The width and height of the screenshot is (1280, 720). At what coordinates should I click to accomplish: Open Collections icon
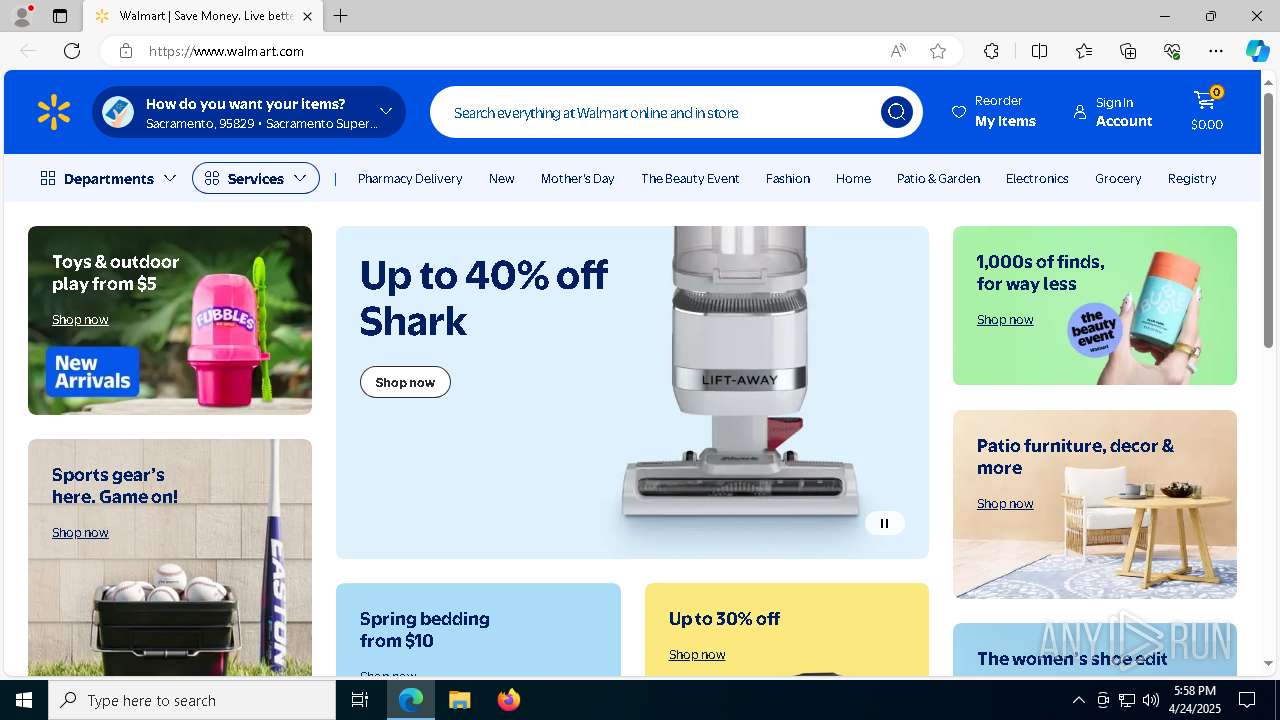(x=1128, y=51)
